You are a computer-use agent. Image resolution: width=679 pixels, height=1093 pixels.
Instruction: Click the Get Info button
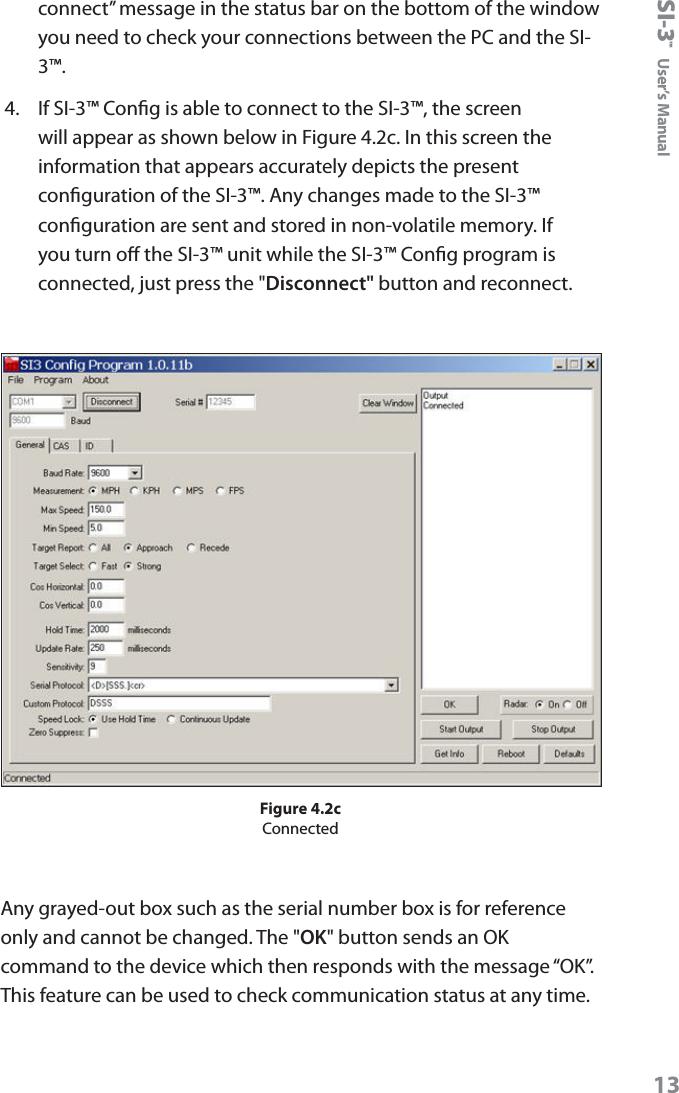pyautogui.click(x=449, y=754)
